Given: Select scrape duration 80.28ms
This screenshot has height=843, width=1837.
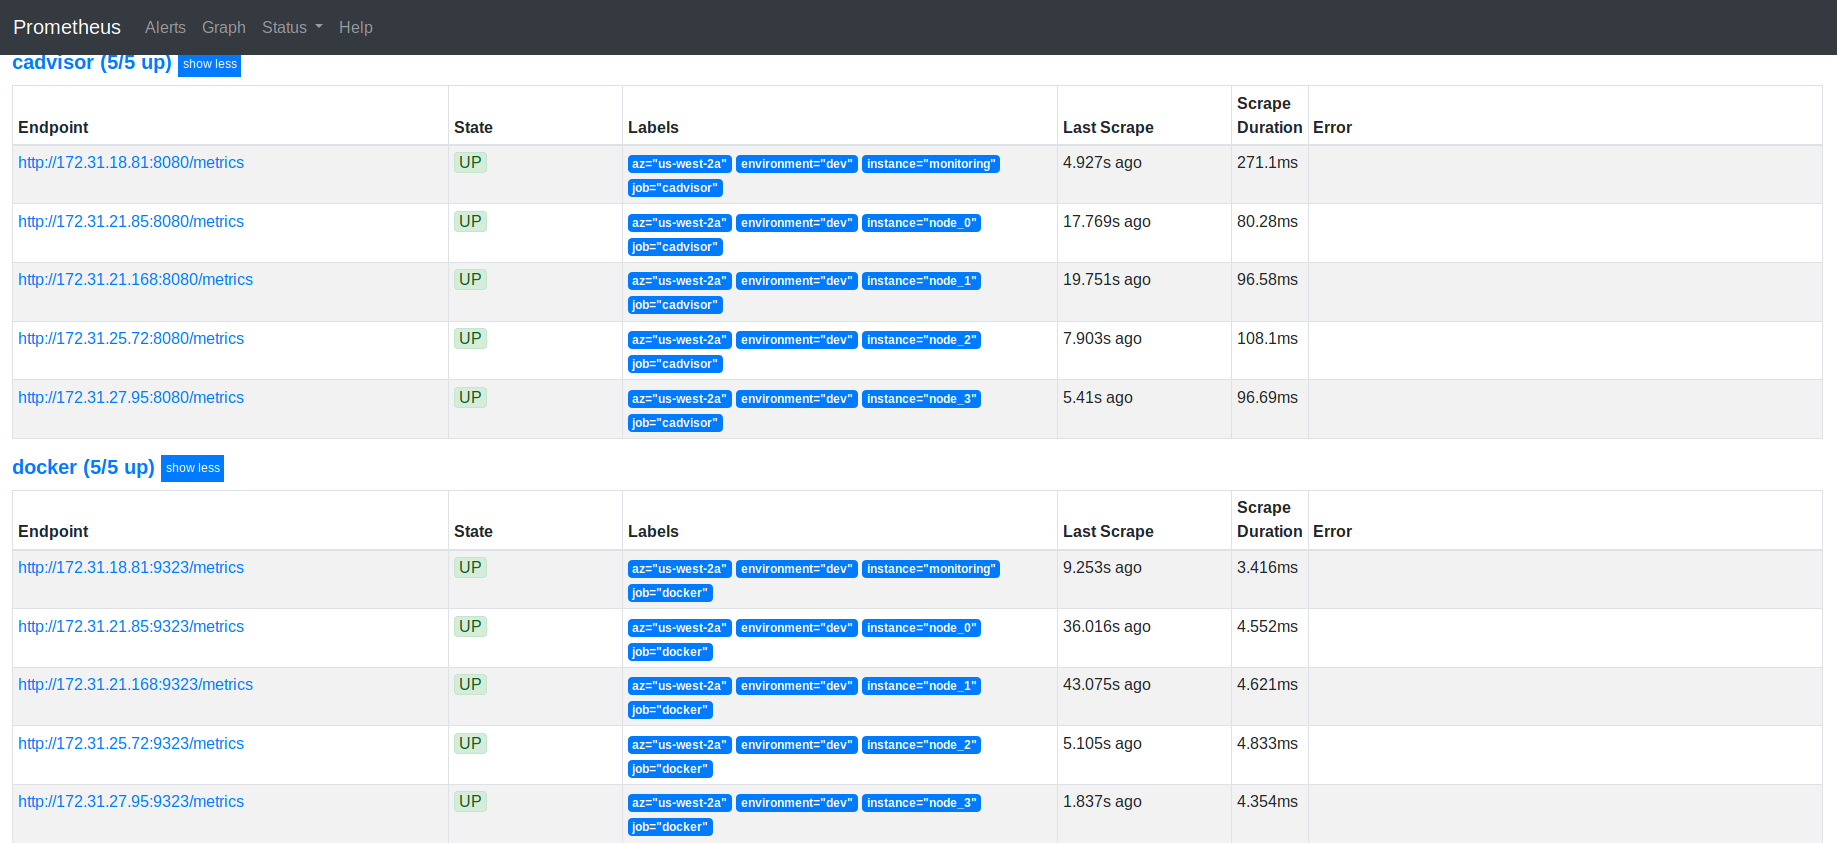Looking at the screenshot, I should coord(1267,221).
